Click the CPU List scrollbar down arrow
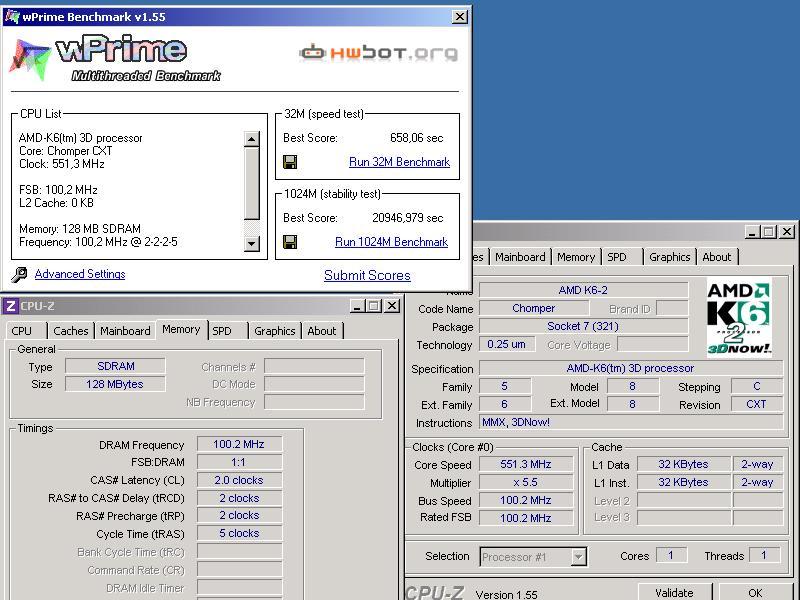This screenshot has height=600, width=800. pos(252,243)
